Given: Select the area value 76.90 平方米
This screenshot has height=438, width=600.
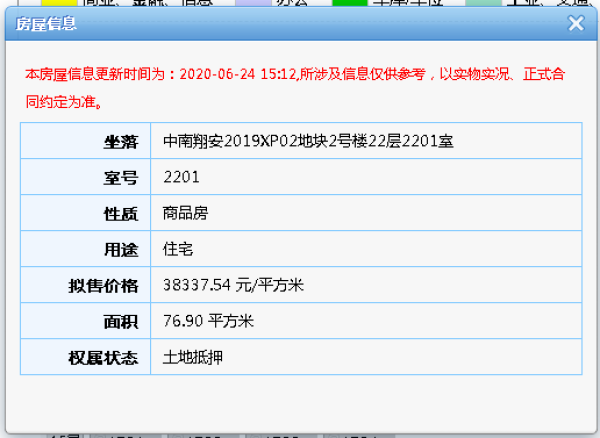Looking at the screenshot, I should click(x=209, y=321).
